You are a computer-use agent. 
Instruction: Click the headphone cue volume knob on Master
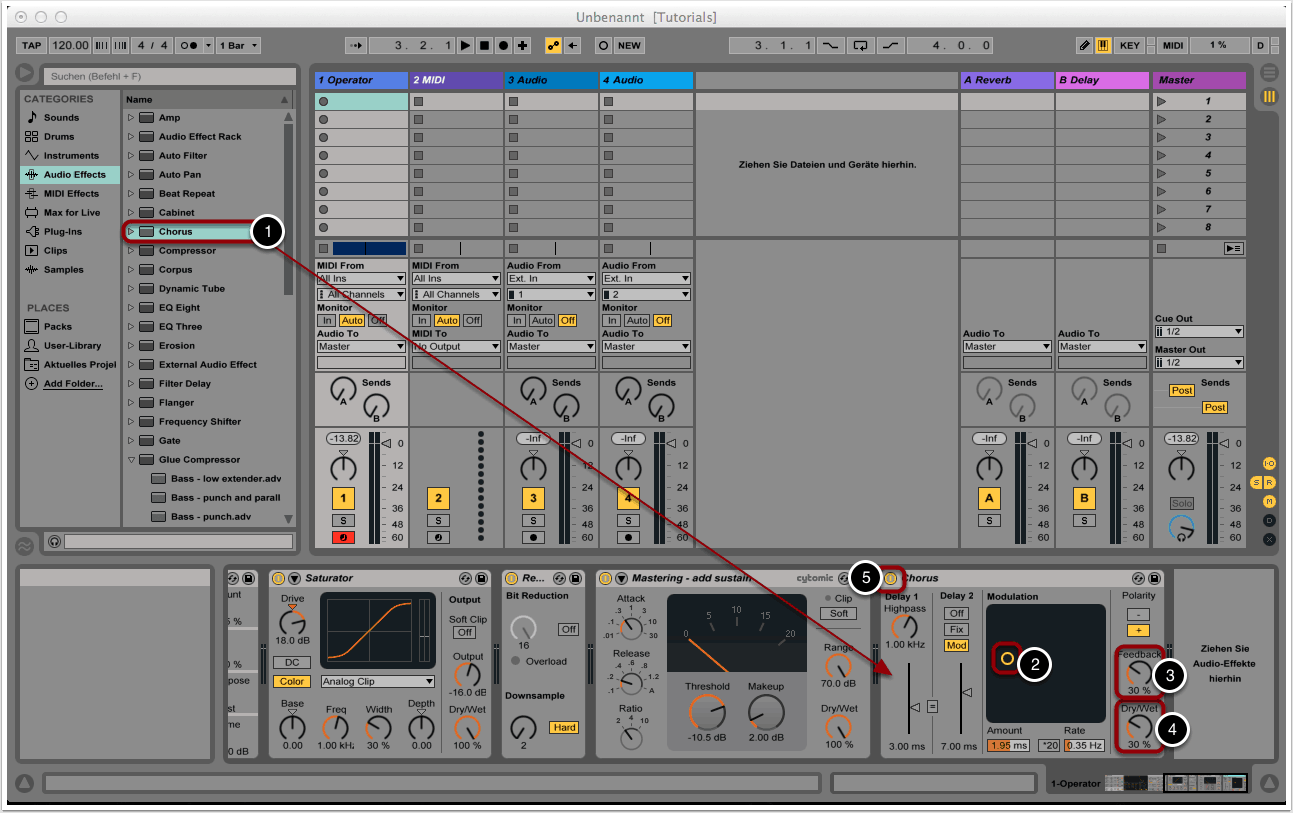click(x=1181, y=527)
